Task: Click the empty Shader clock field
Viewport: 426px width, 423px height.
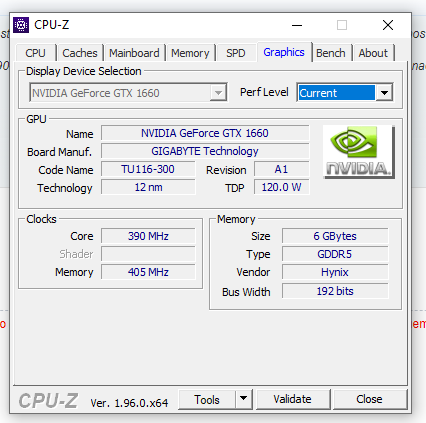Action: [x=148, y=254]
